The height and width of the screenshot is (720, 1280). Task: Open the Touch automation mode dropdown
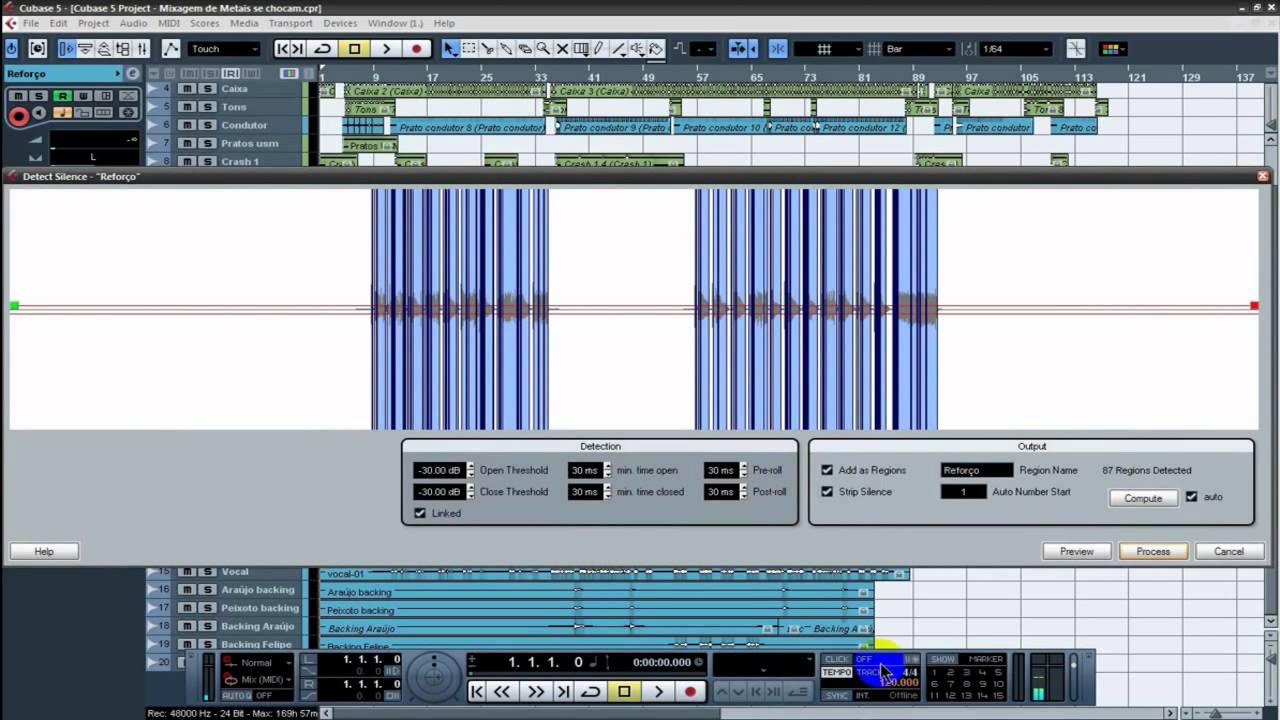point(224,48)
